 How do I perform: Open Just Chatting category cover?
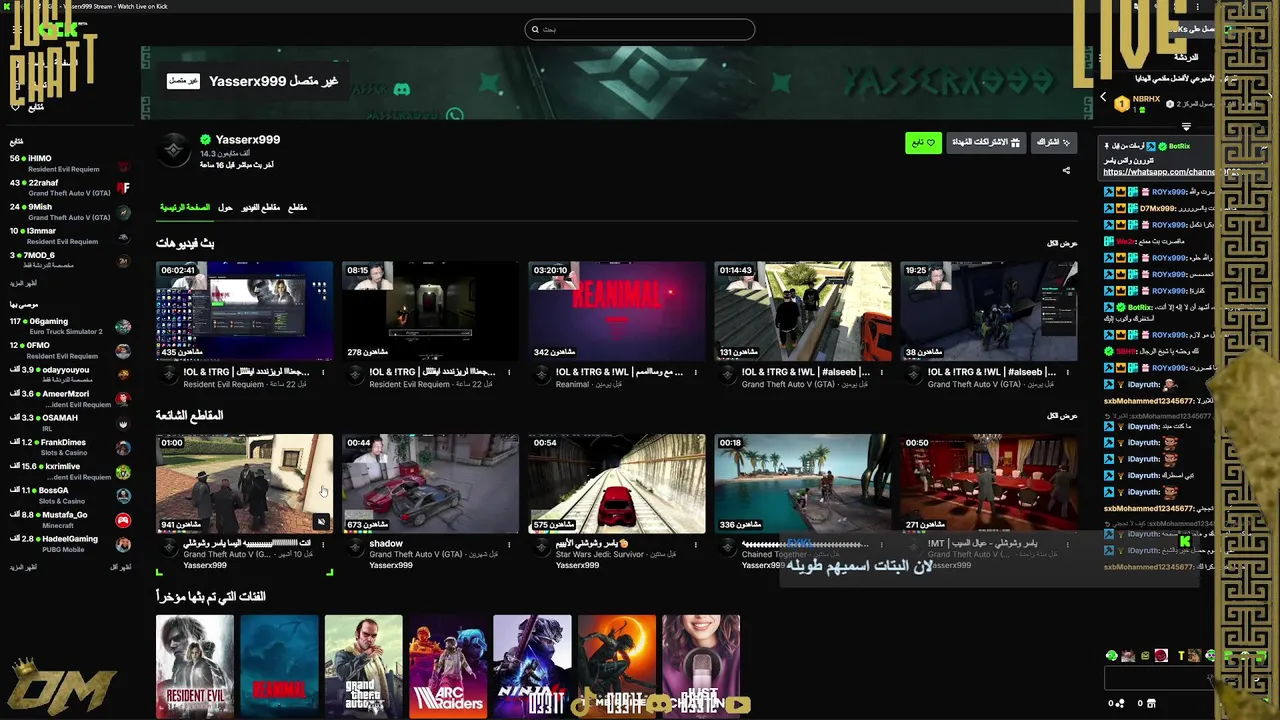(701, 666)
